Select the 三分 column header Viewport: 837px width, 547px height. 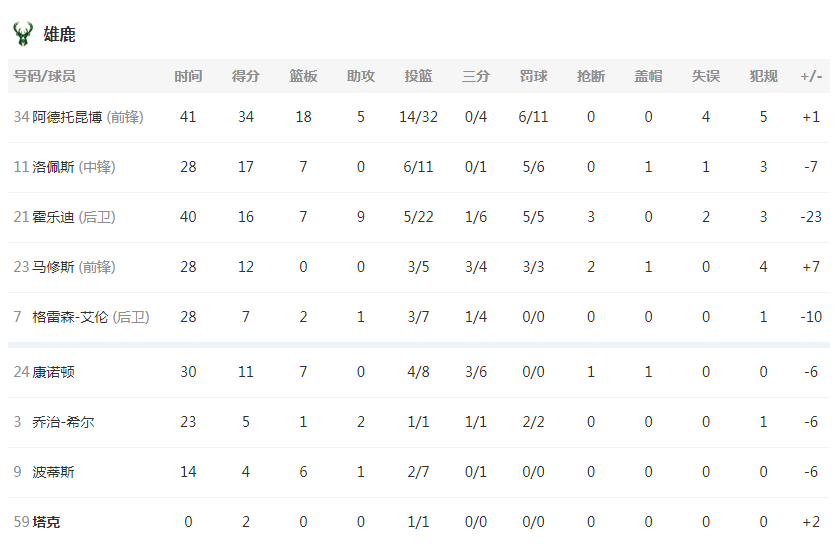[x=476, y=76]
